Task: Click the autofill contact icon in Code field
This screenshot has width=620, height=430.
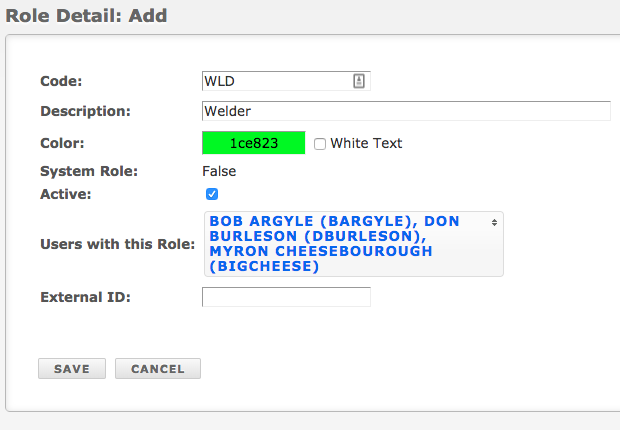Action: click(359, 81)
